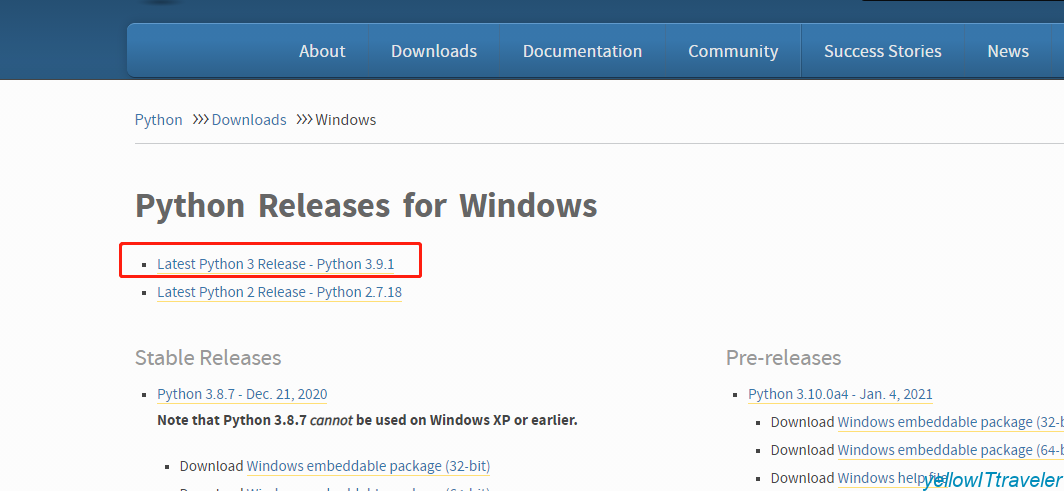The height and width of the screenshot is (491, 1064).
Task: Open the Downloads navigation menu item
Action: click(433, 51)
